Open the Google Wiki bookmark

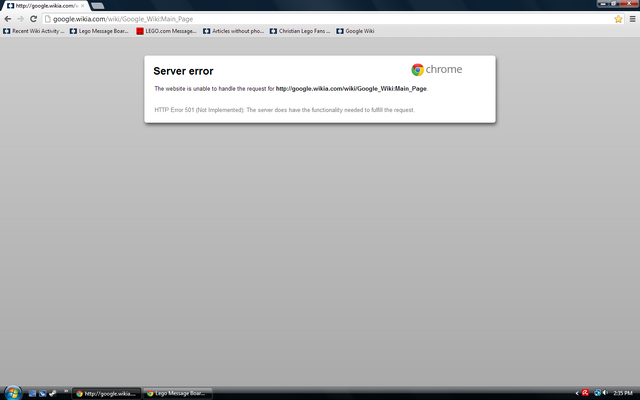355,31
